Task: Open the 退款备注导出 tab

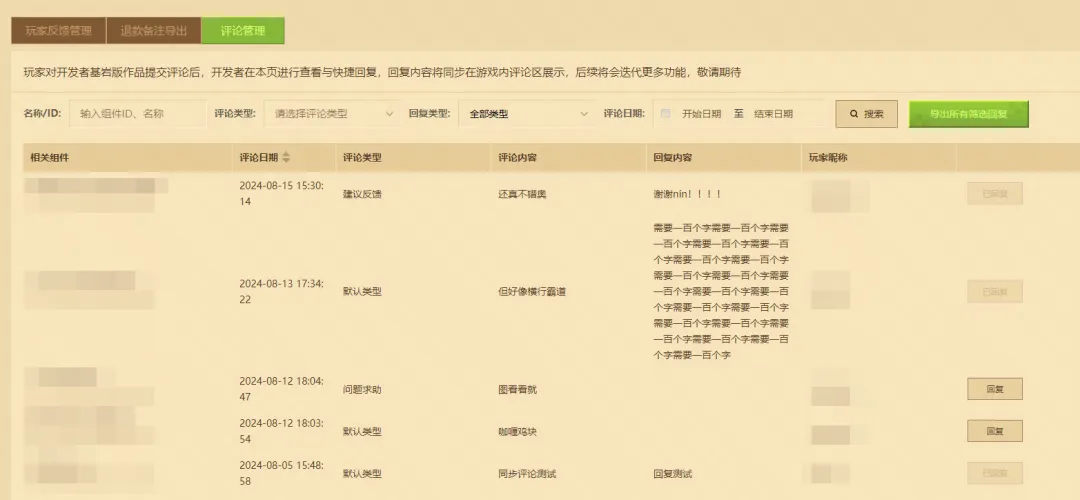Action: (153, 31)
